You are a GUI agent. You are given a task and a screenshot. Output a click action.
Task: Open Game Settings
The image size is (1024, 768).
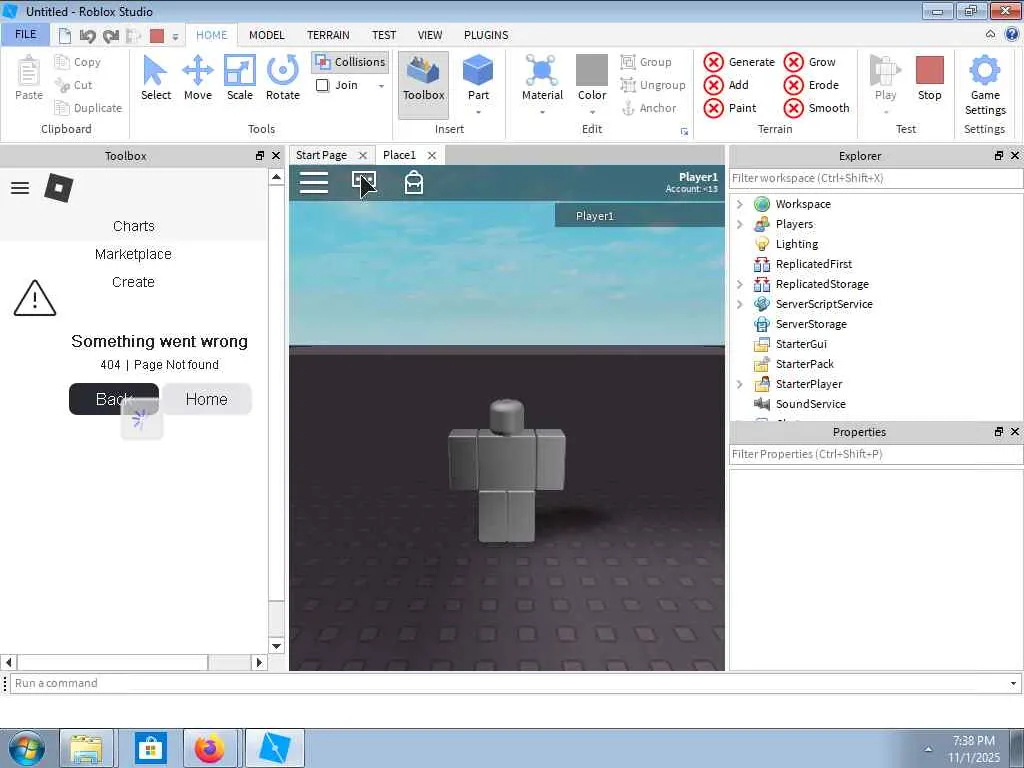coord(985,86)
